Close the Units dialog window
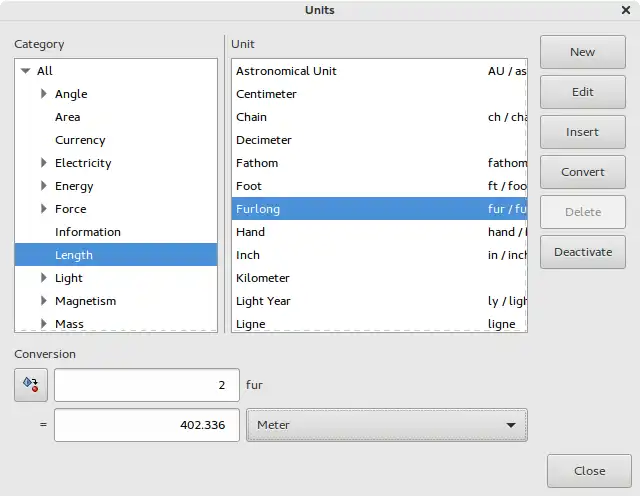Screen dimensions: 640x496 (x=625, y=10)
